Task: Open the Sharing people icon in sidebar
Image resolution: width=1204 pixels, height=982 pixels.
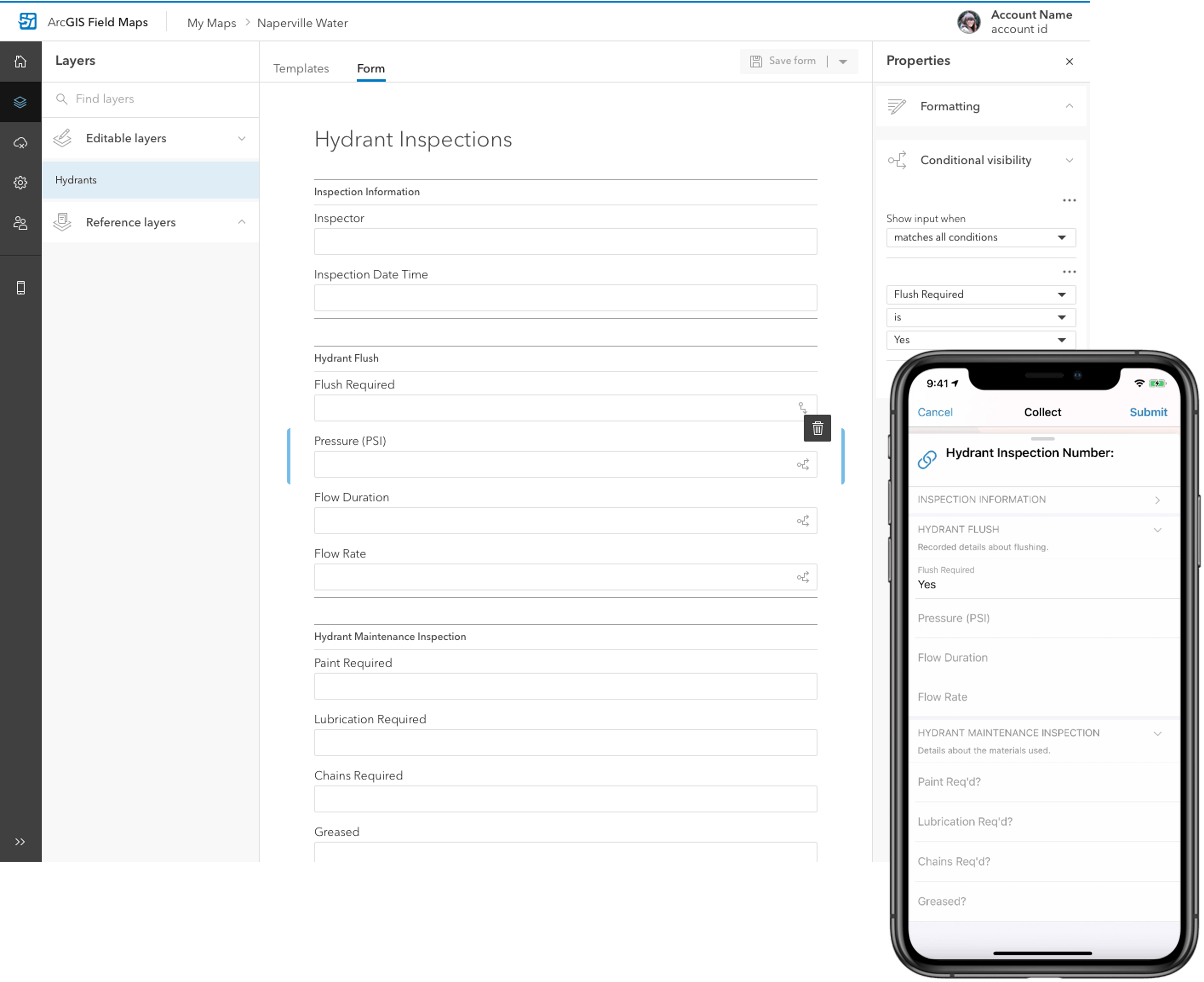Action: (20, 223)
